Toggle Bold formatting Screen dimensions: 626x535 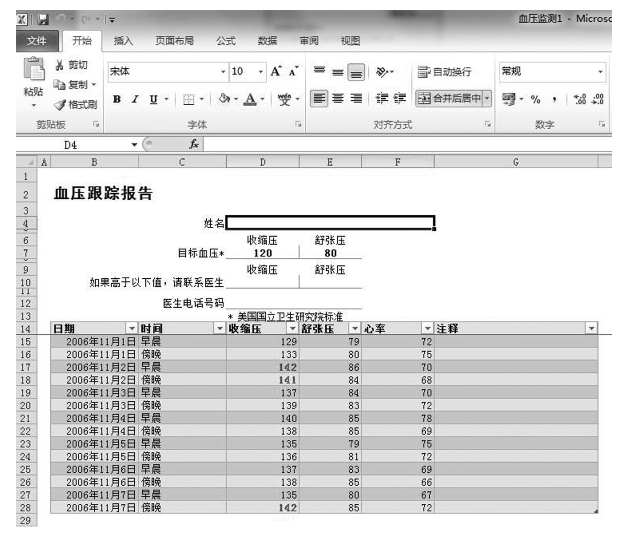pos(117,99)
